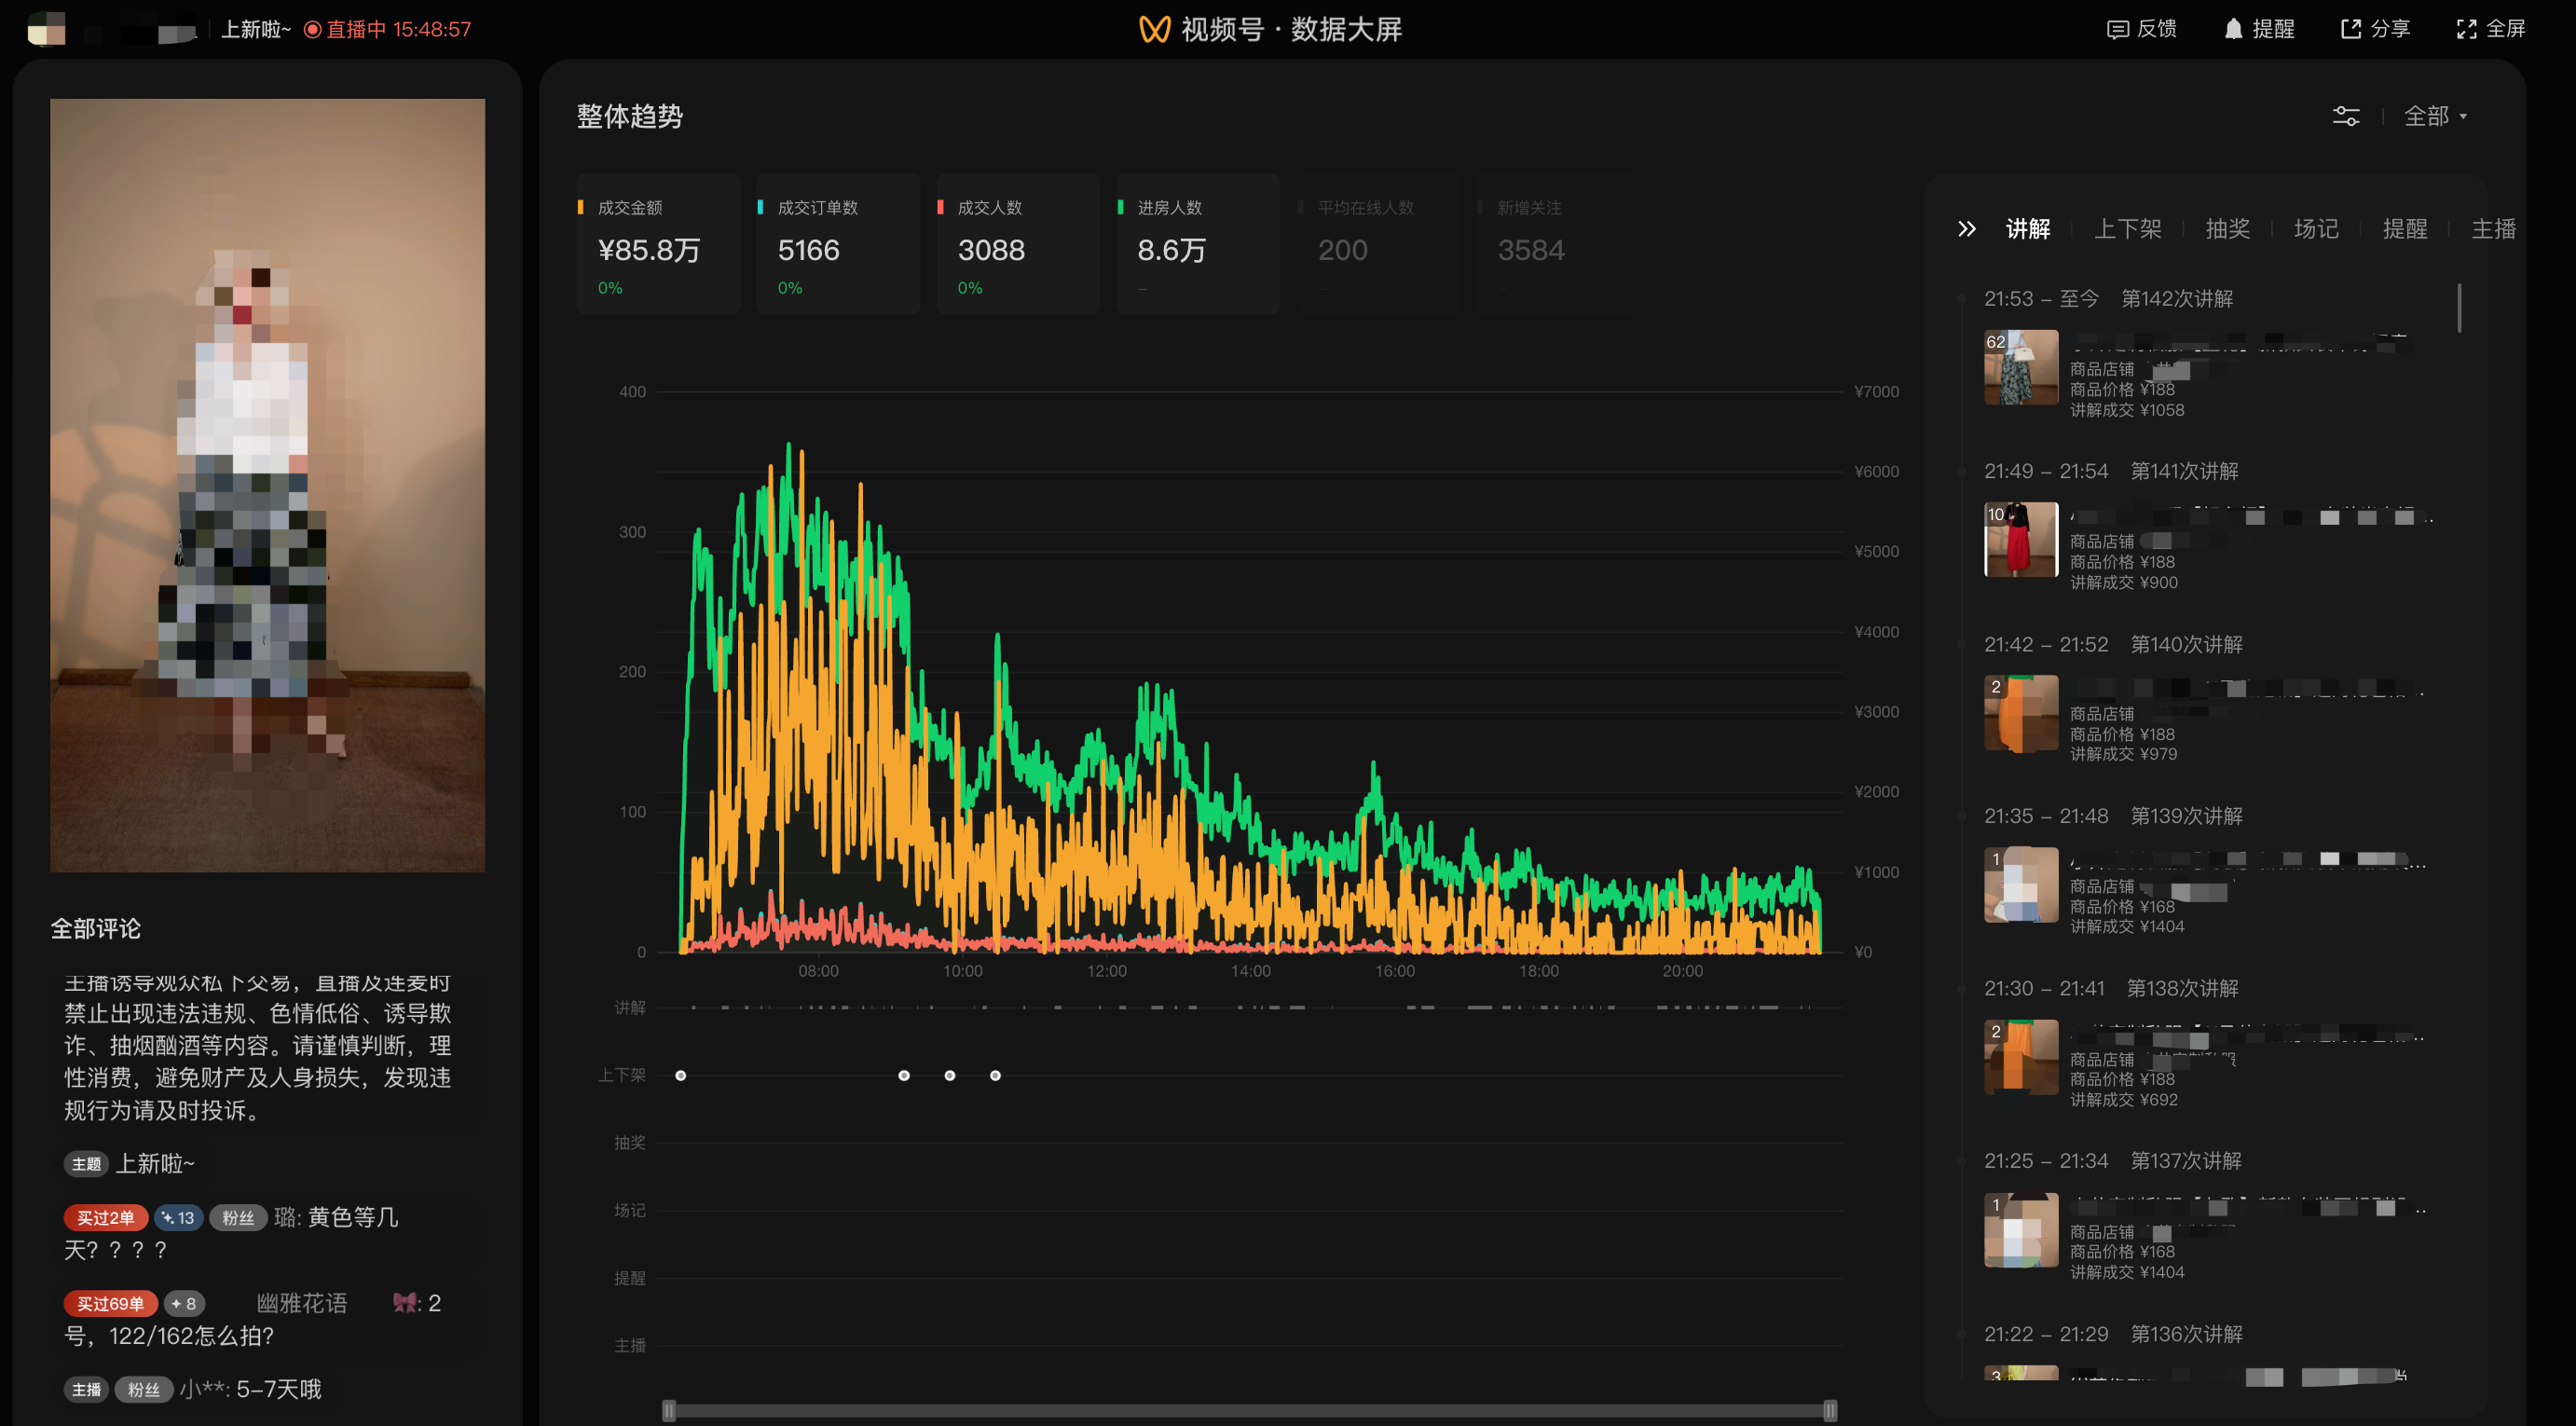The width and height of the screenshot is (2576, 1426).
Task: Open the 第141次讲解 red dress thumbnail
Action: click(x=2020, y=540)
